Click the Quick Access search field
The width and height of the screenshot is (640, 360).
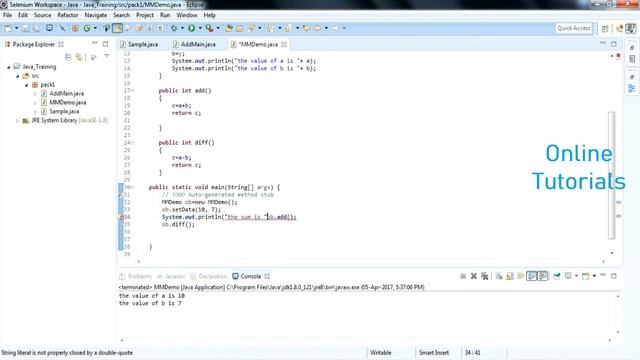tap(574, 28)
